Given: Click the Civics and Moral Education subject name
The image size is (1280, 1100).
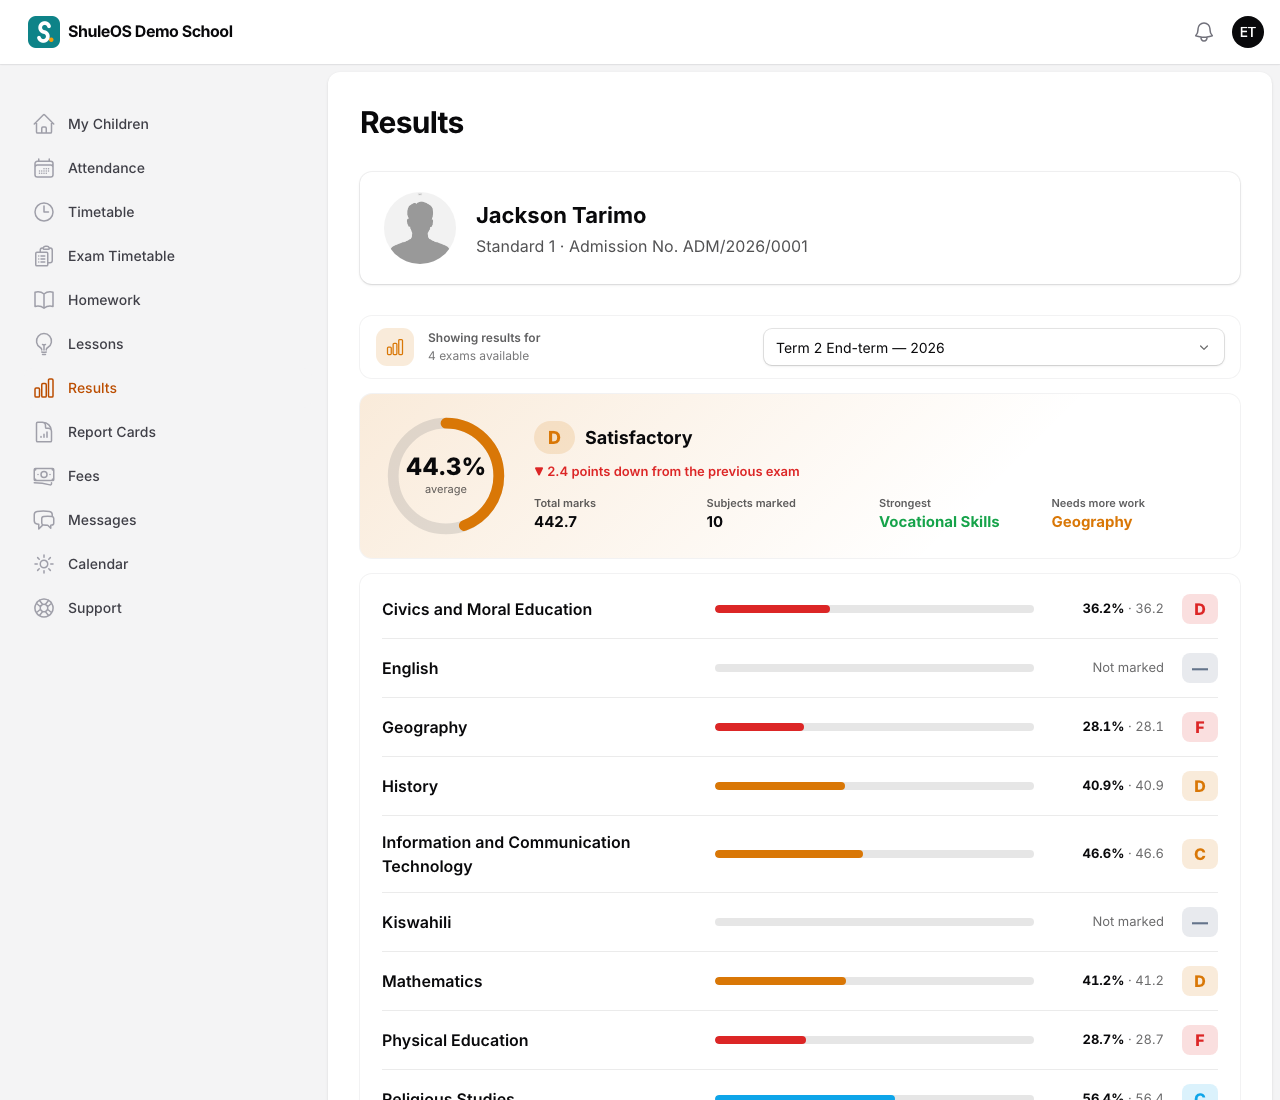Looking at the screenshot, I should coord(487,609).
